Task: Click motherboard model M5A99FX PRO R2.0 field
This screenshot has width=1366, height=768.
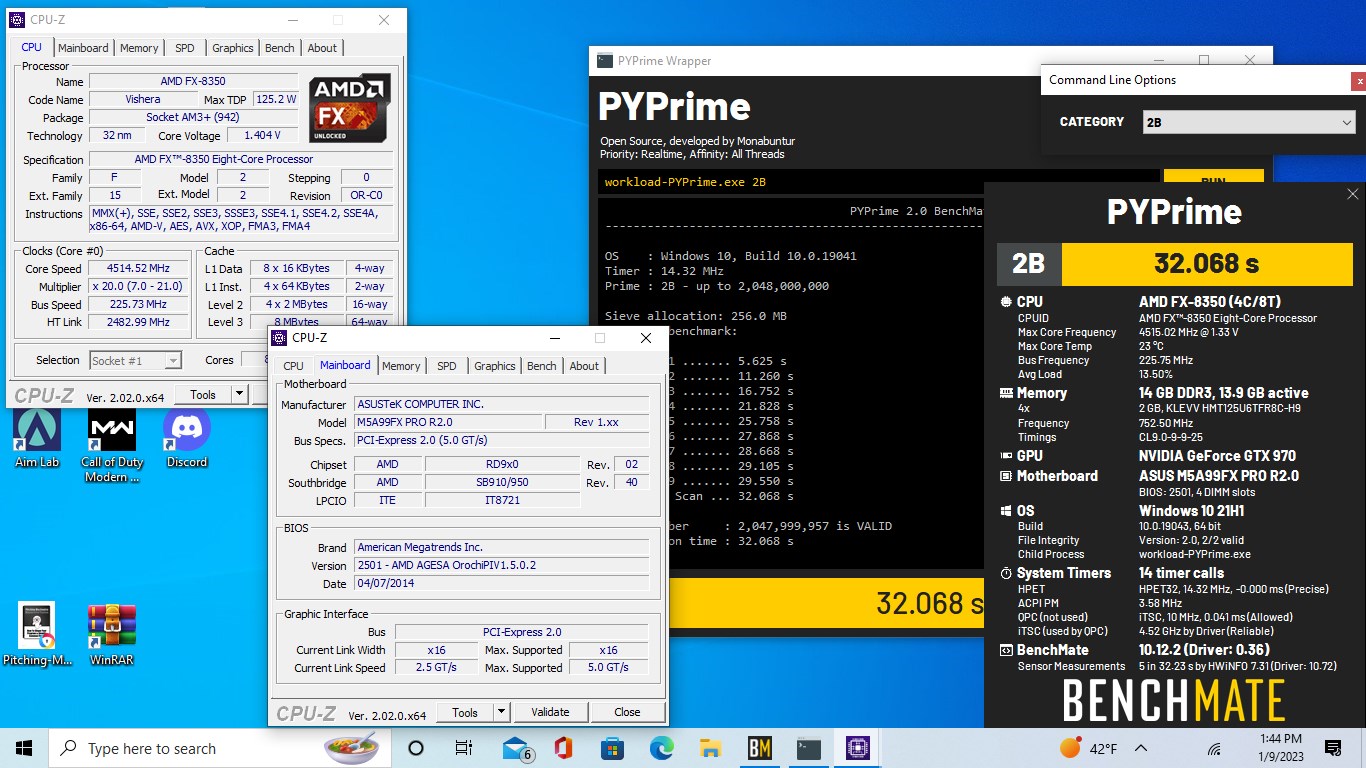Action: [x=448, y=422]
